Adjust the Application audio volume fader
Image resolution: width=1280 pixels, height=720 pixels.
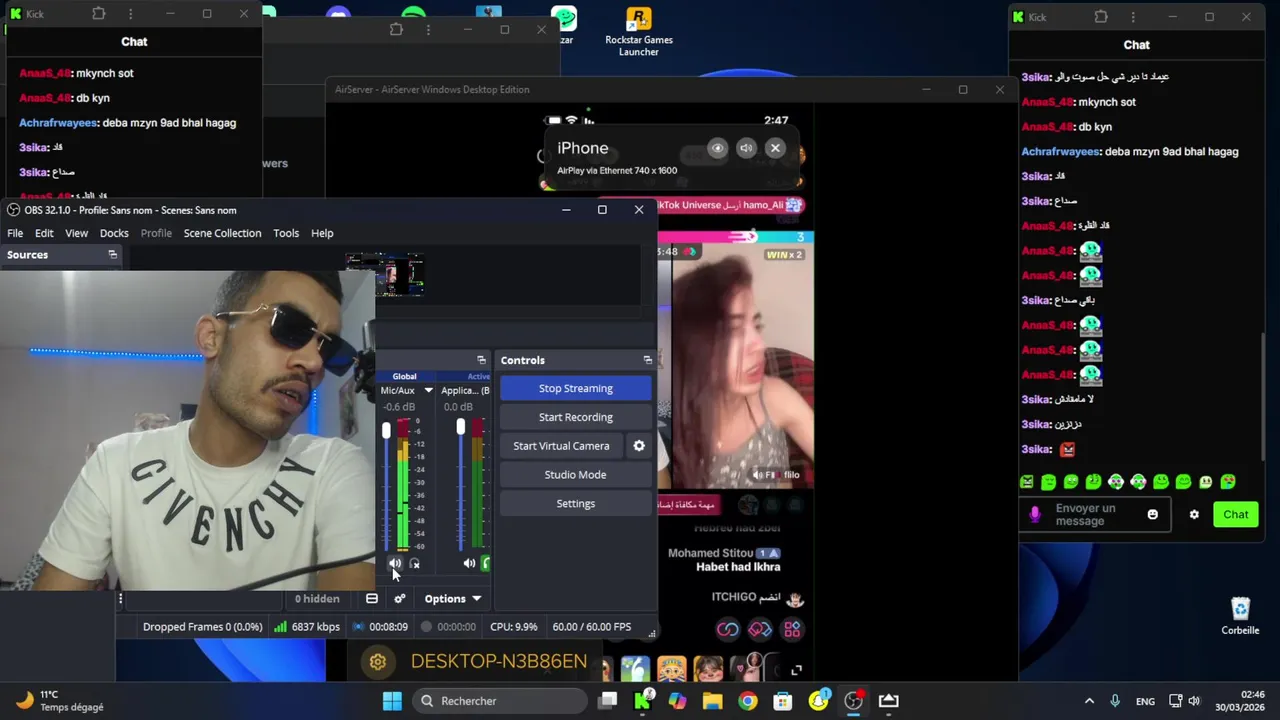(x=460, y=428)
